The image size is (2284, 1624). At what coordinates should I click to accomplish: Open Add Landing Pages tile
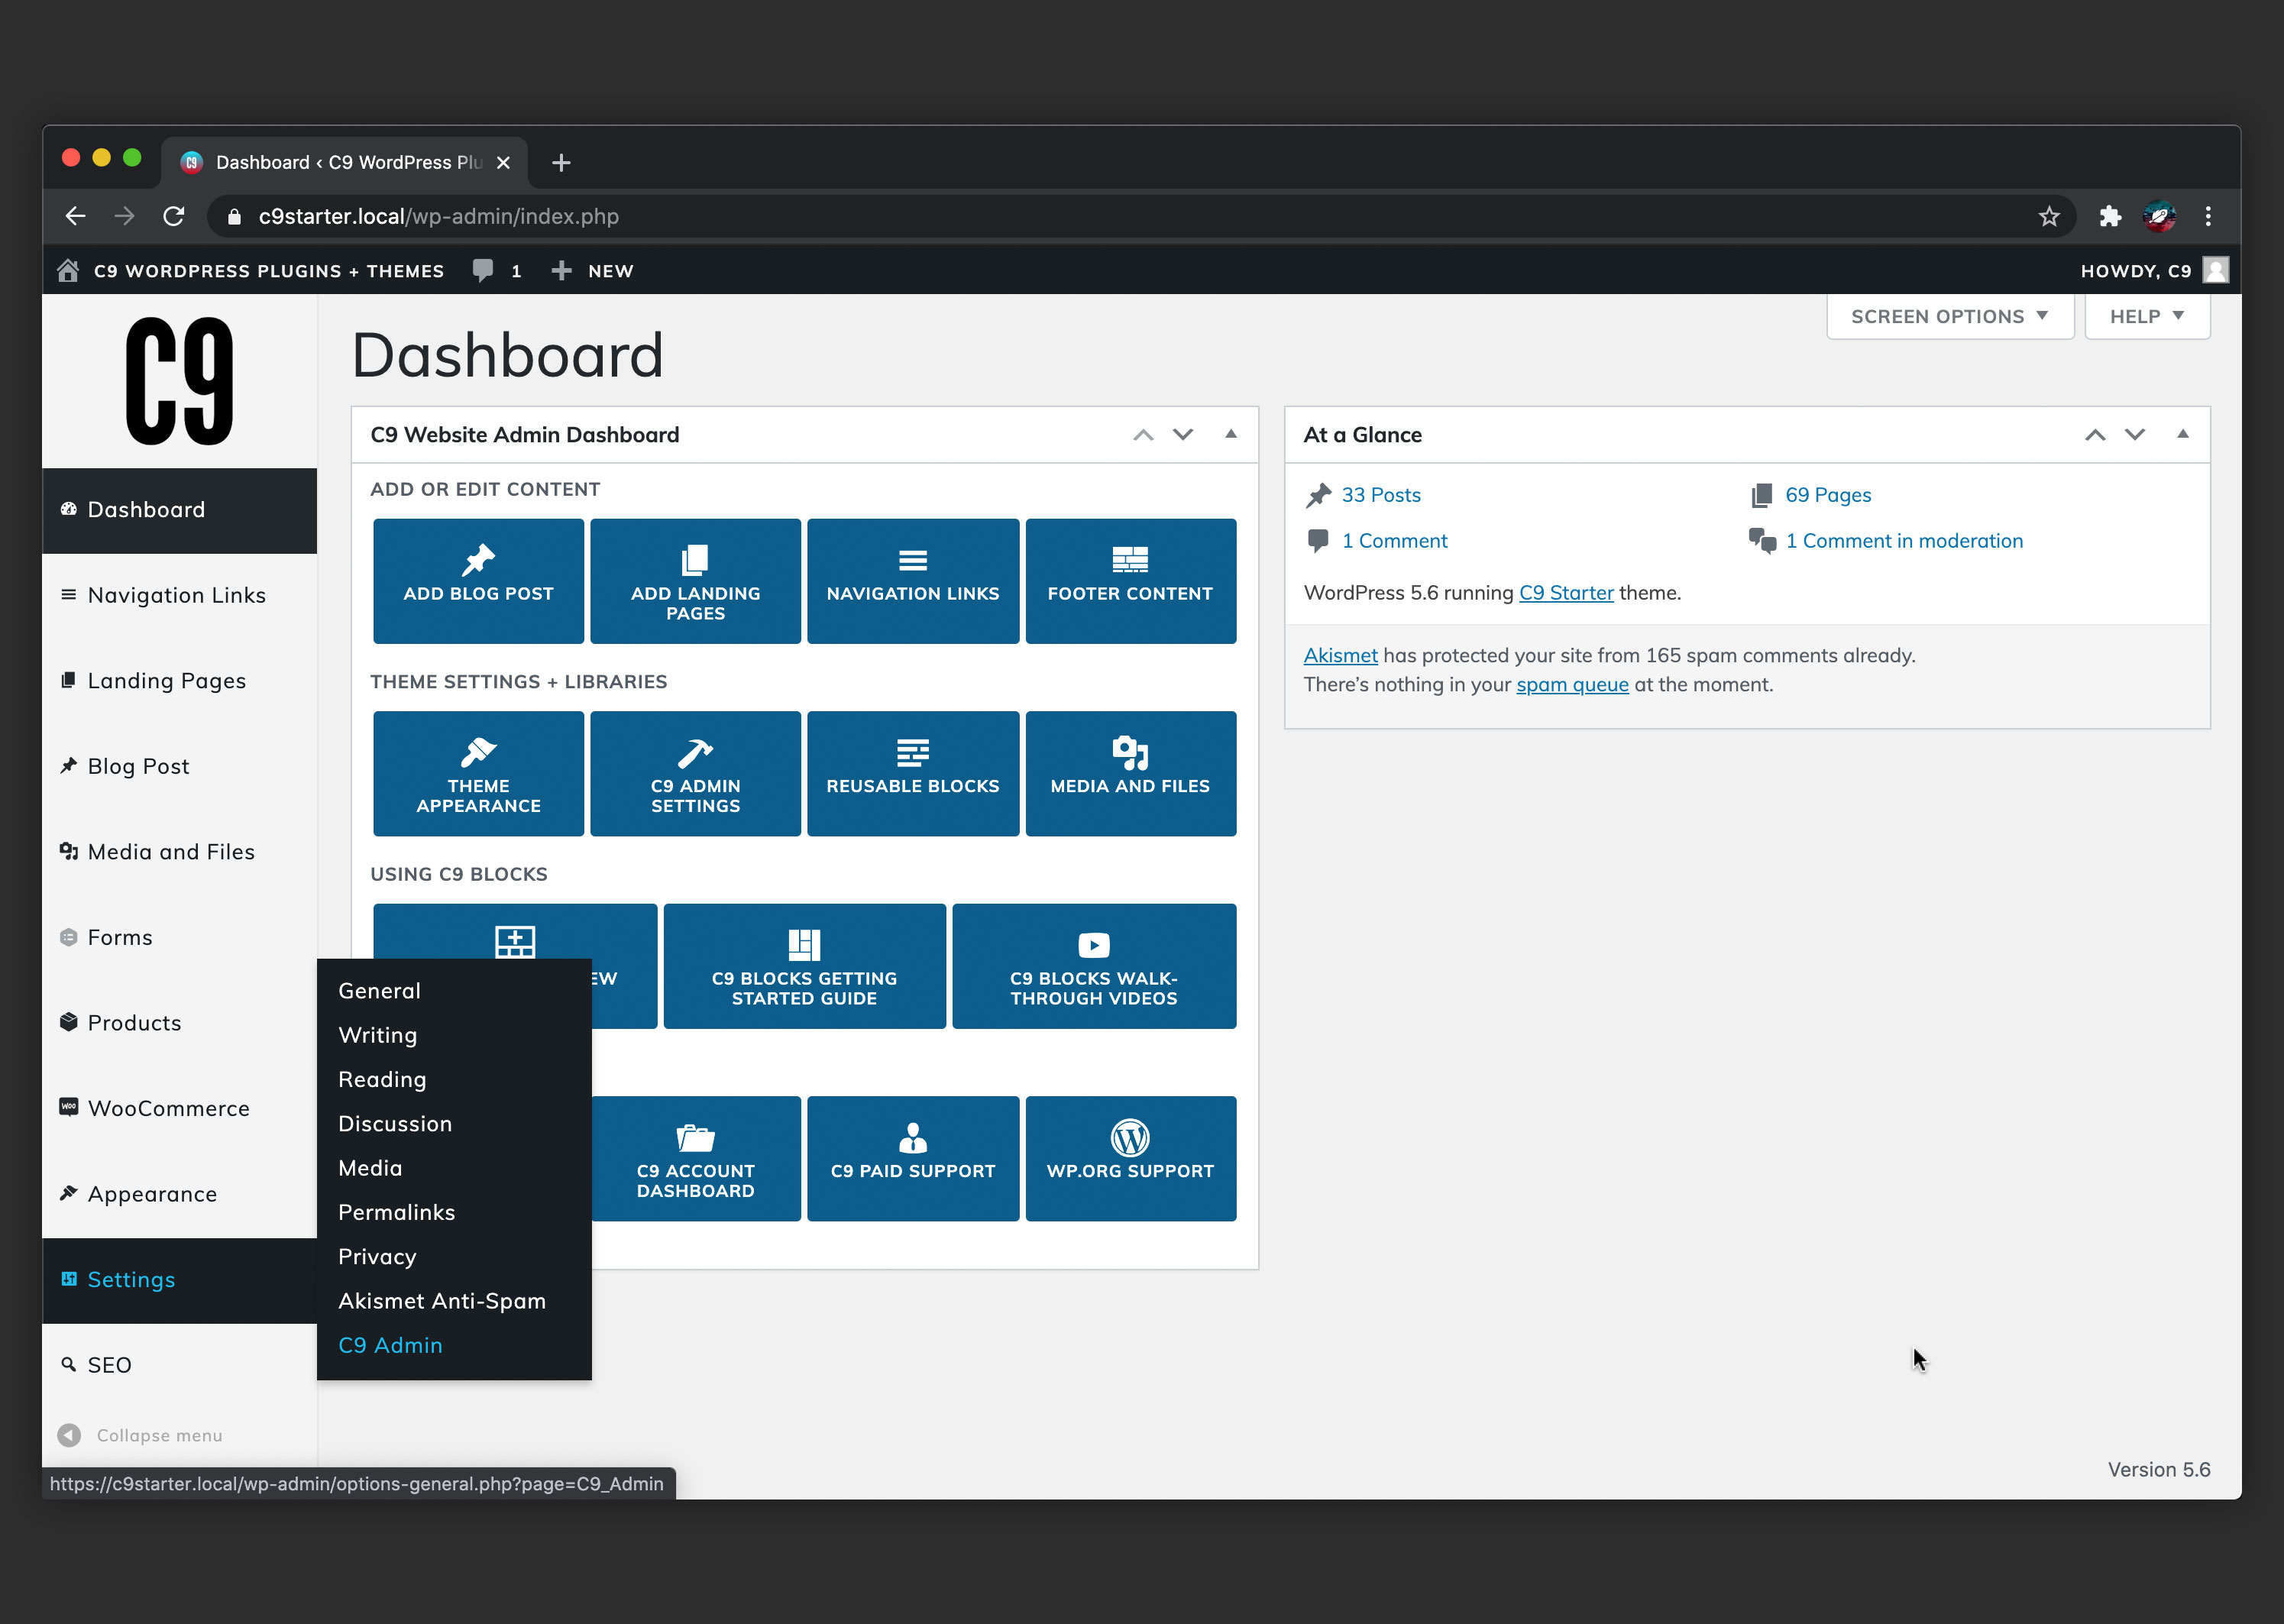(696, 581)
